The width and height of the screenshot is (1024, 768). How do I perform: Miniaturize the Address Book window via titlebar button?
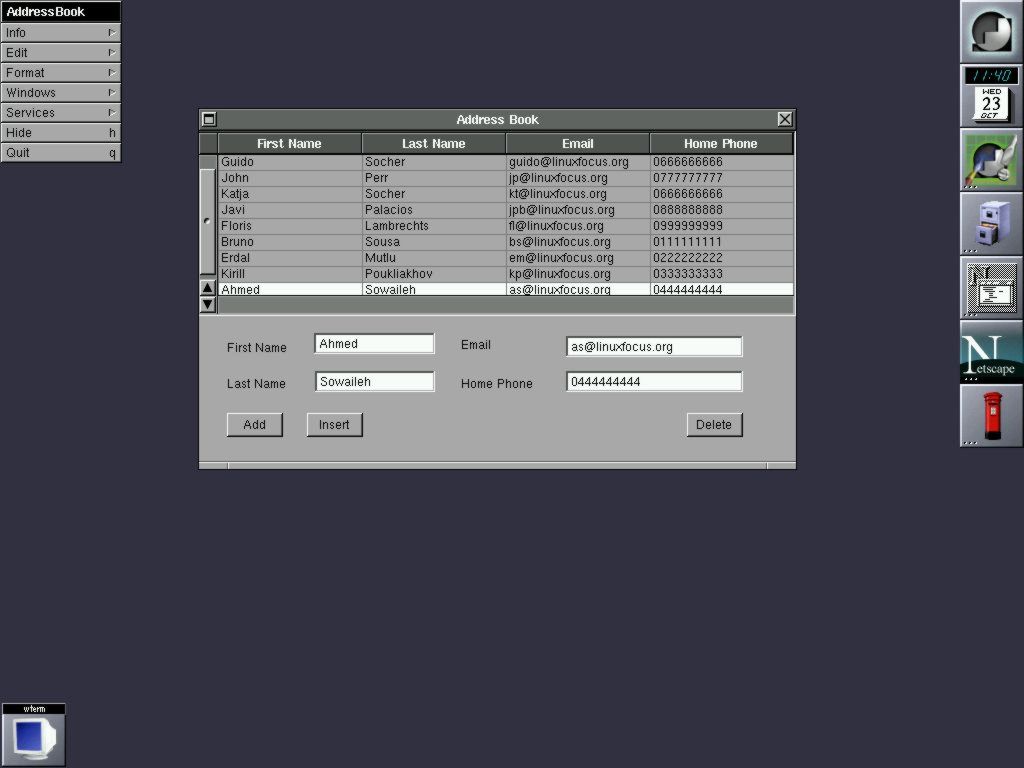click(x=209, y=119)
